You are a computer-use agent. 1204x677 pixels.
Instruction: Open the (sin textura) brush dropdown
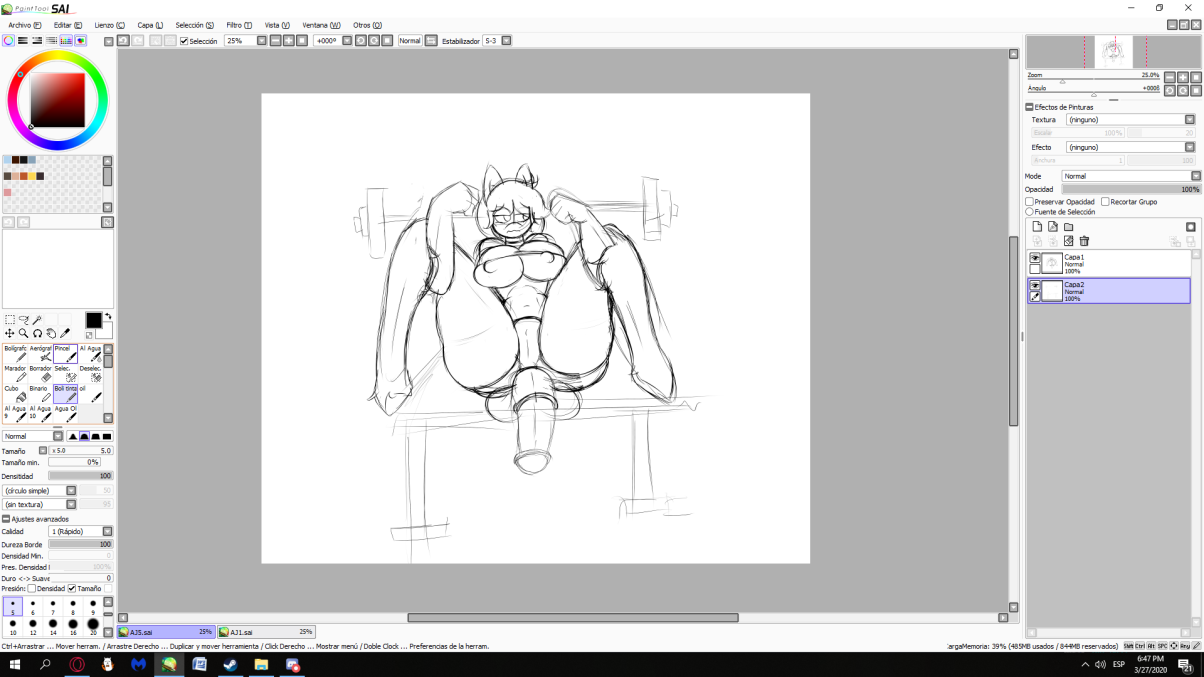coord(40,505)
